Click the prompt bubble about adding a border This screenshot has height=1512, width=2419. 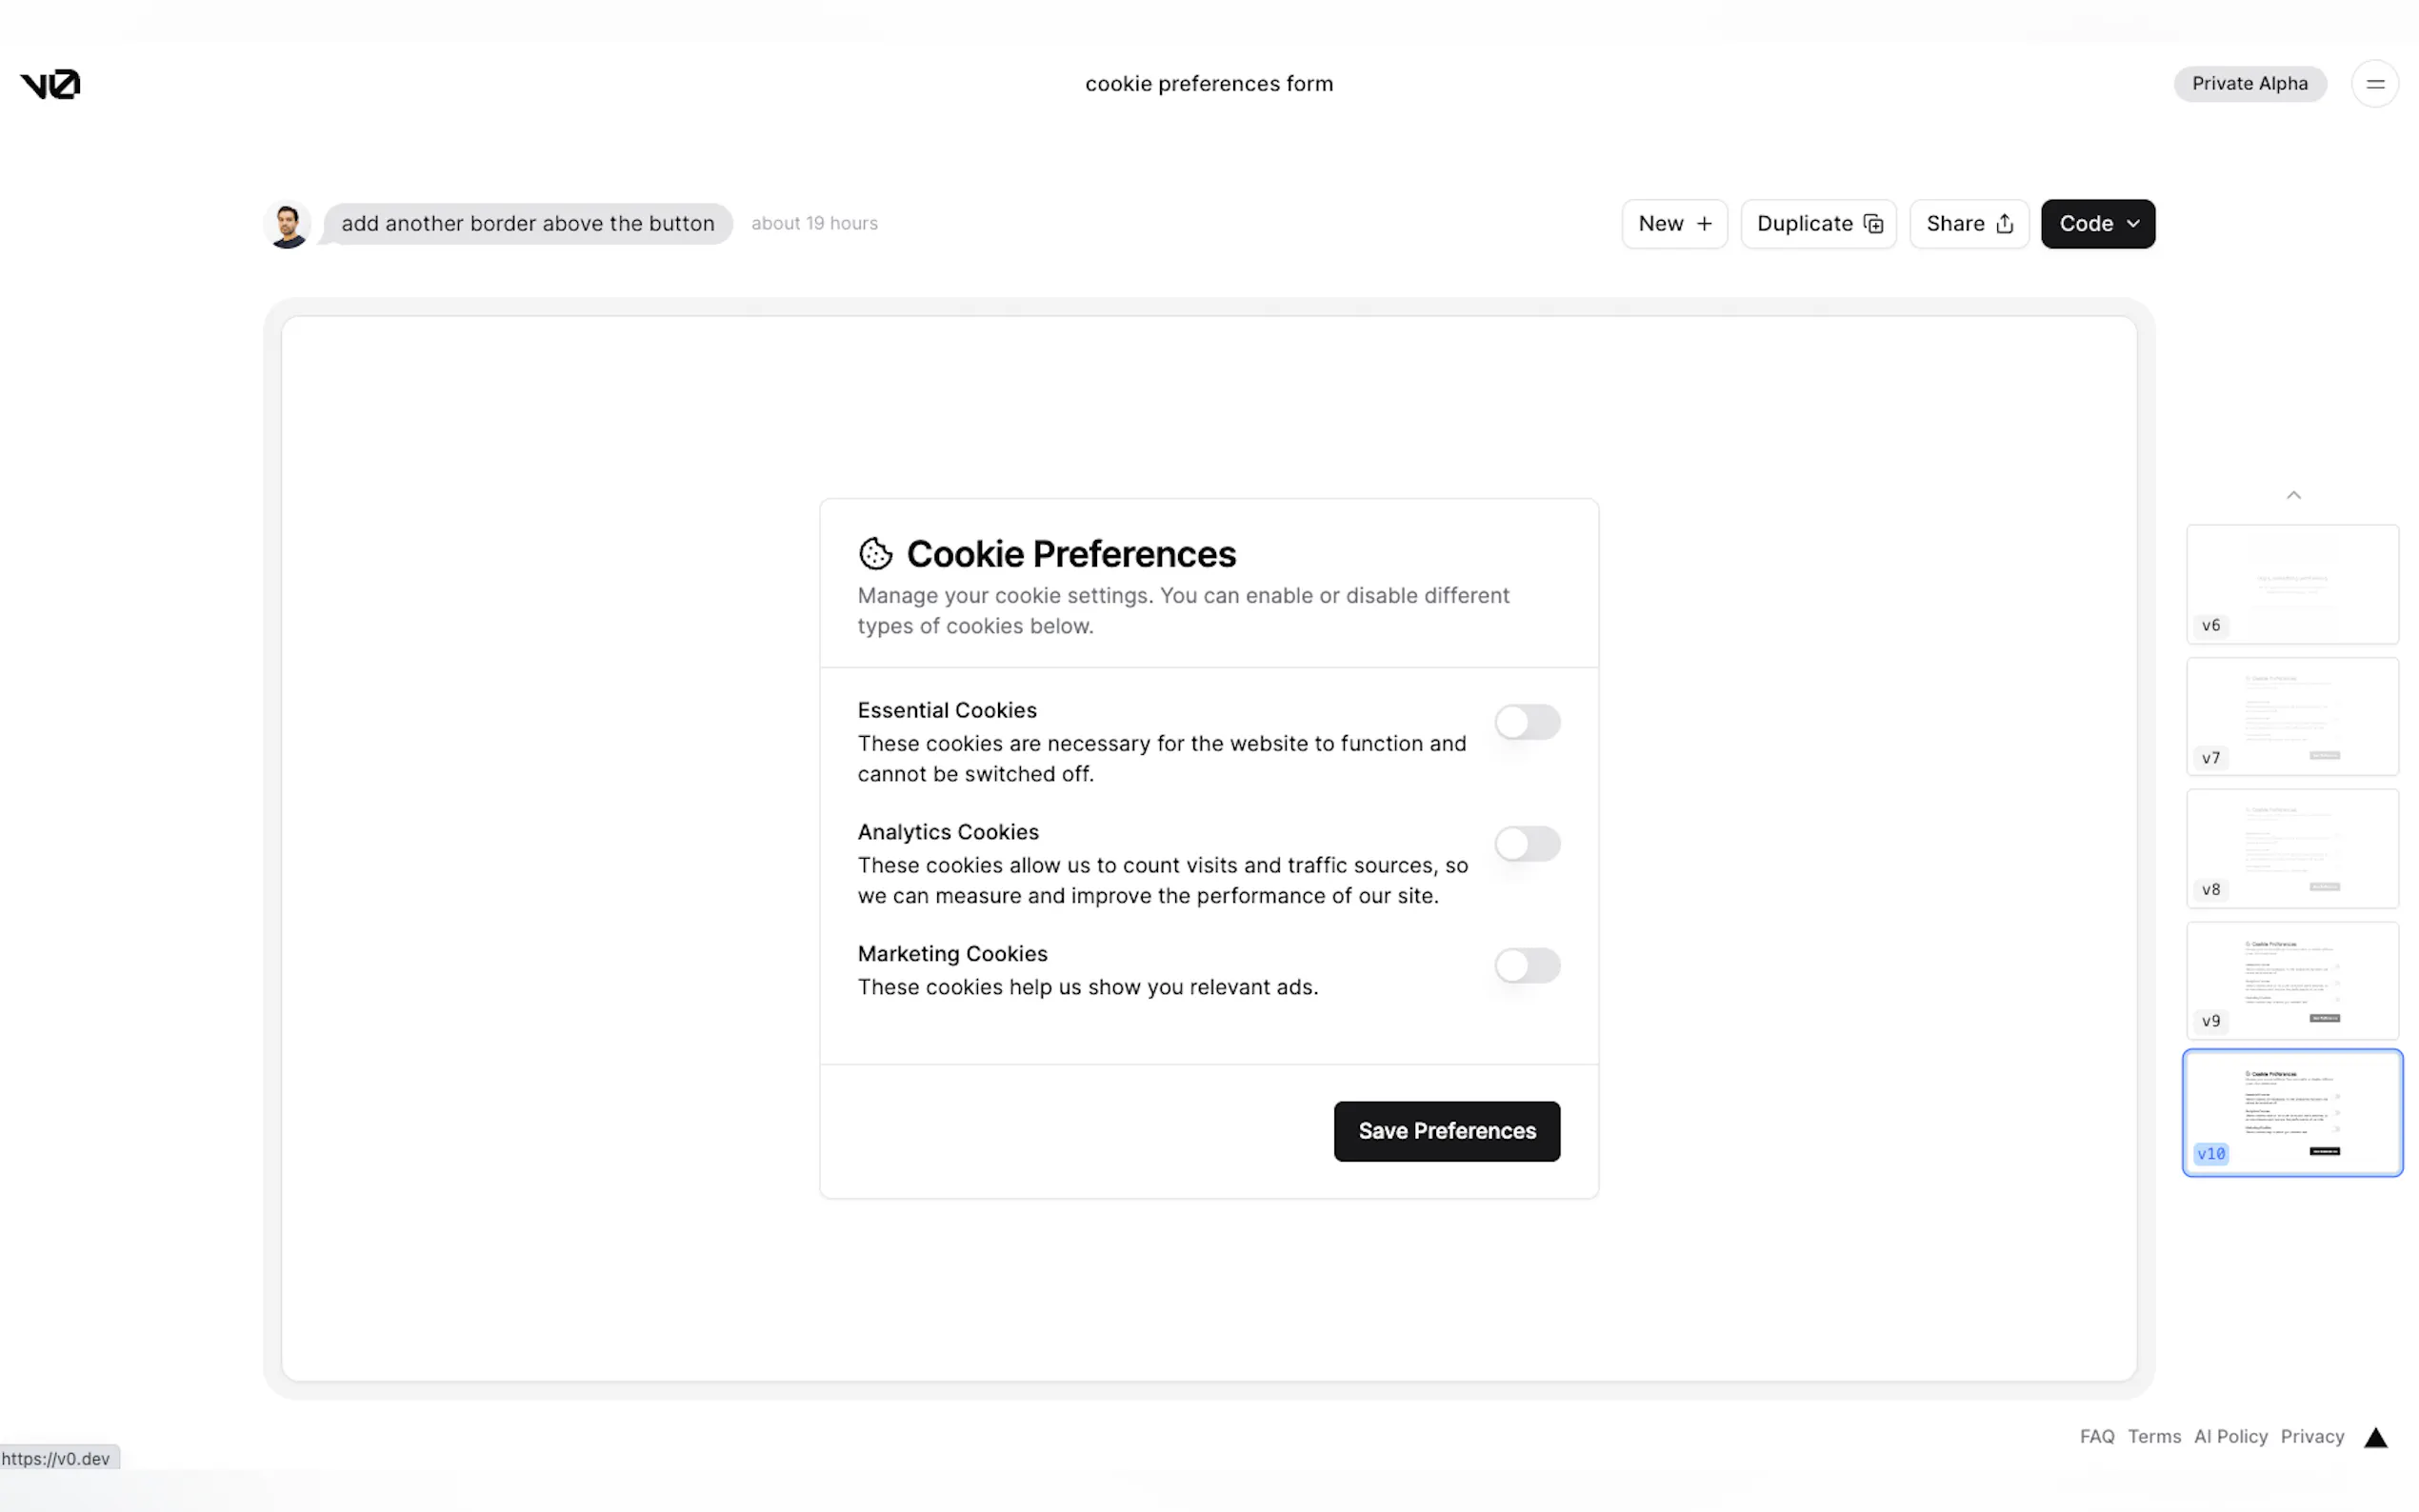(528, 224)
